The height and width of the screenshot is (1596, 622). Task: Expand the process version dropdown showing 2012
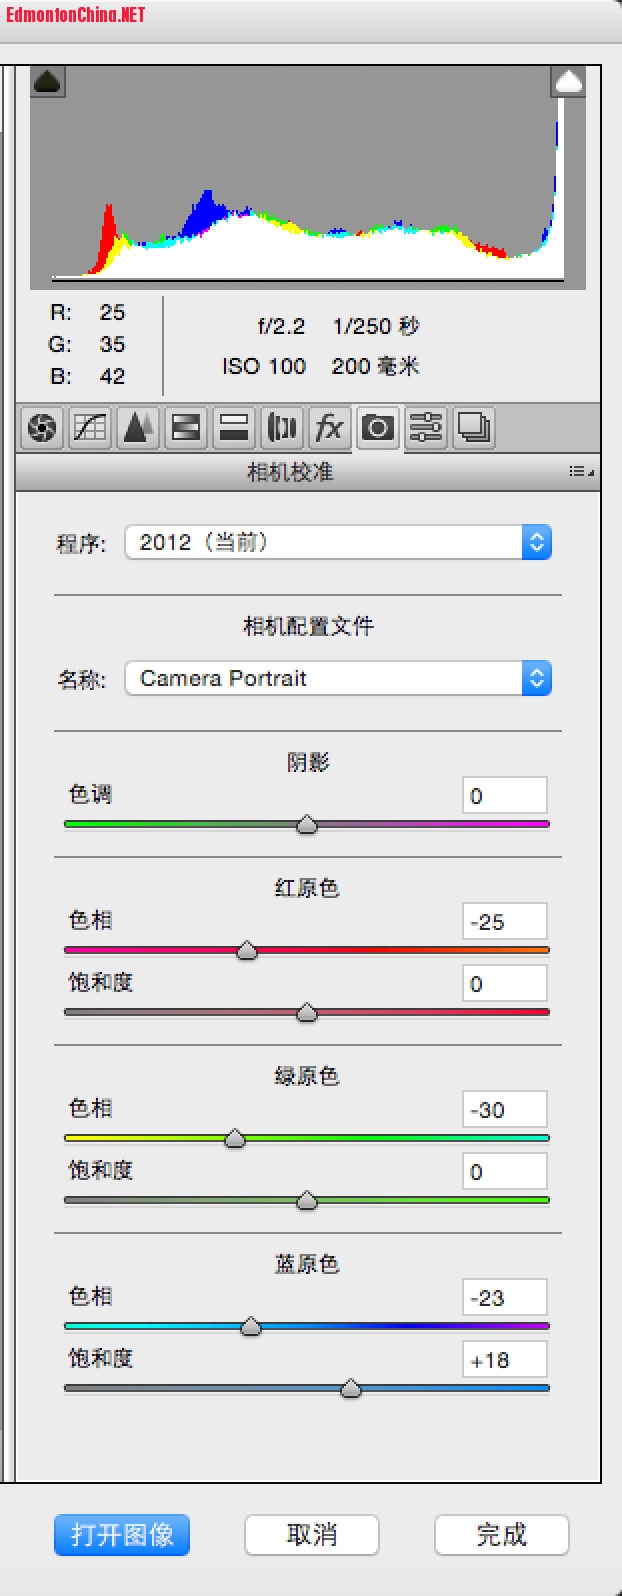(x=338, y=543)
